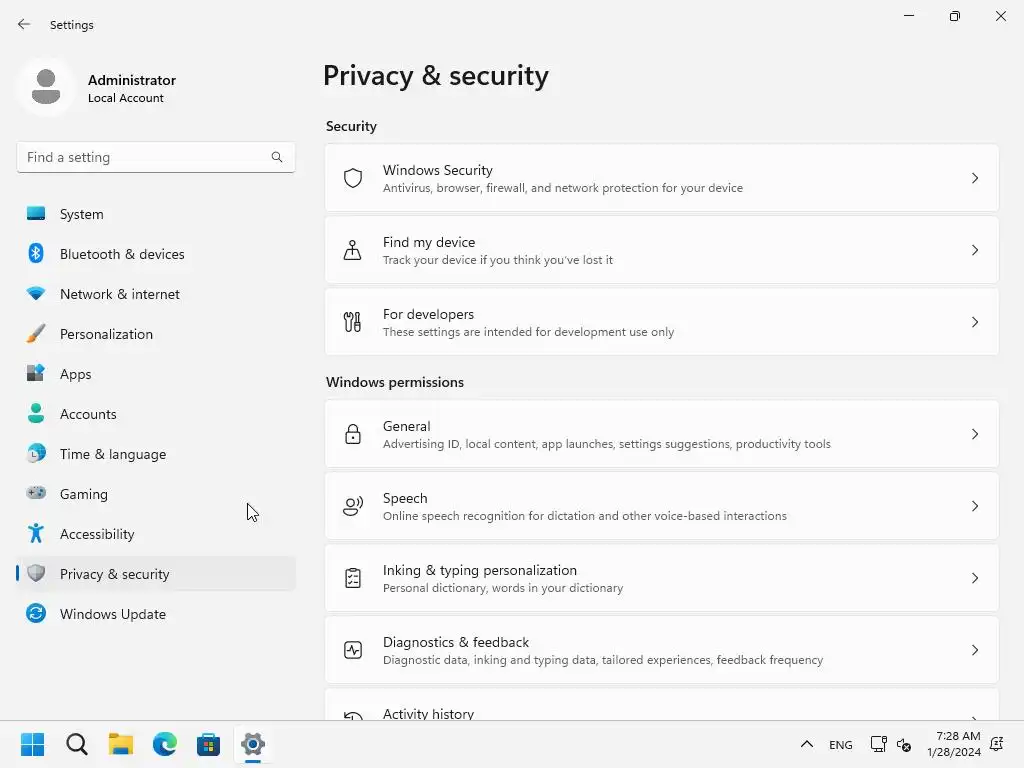Click the General lock icon

[353, 434]
